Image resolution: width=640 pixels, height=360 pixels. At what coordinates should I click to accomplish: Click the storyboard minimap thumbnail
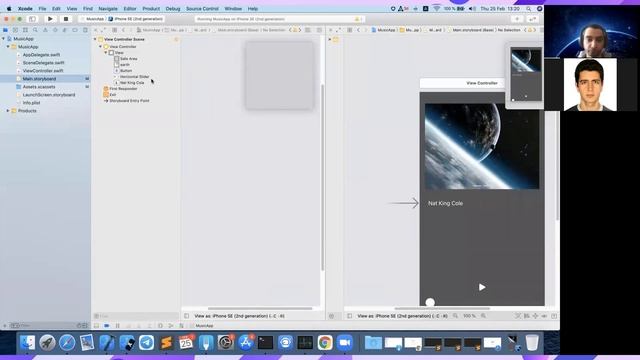[x=526, y=74]
